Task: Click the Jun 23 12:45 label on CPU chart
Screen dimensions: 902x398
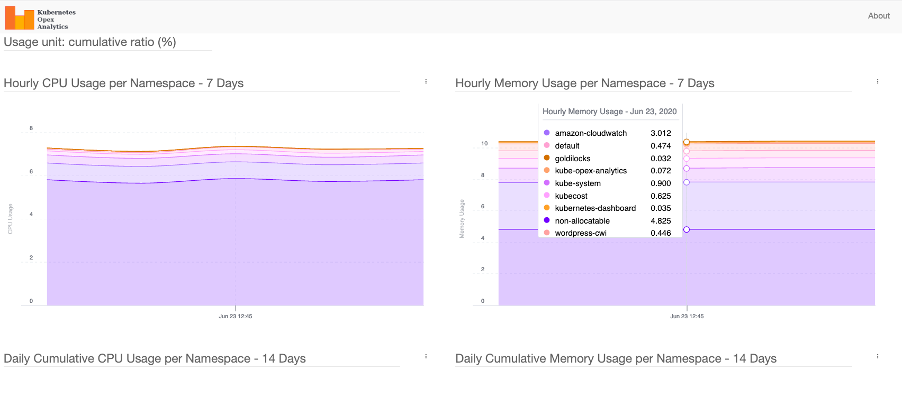Action: pos(235,316)
